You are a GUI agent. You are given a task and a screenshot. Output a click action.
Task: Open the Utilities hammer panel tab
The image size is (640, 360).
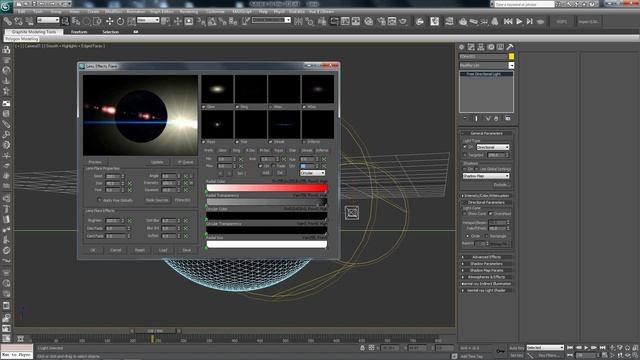(x=510, y=47)
